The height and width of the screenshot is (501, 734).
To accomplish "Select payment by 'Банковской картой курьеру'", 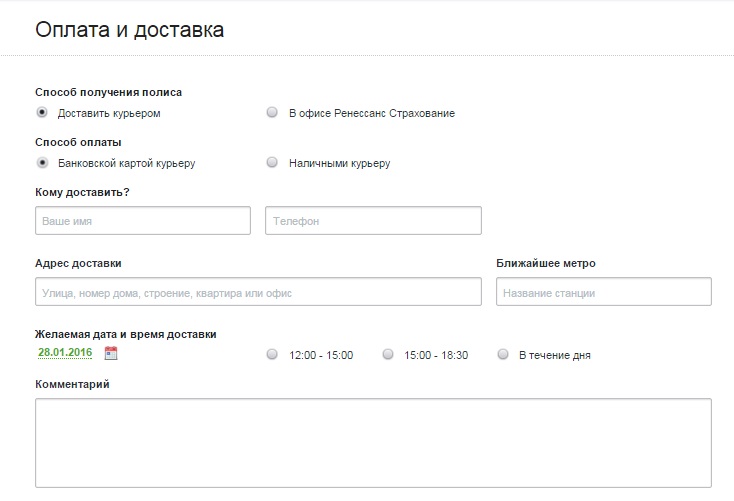I will 42,163.
